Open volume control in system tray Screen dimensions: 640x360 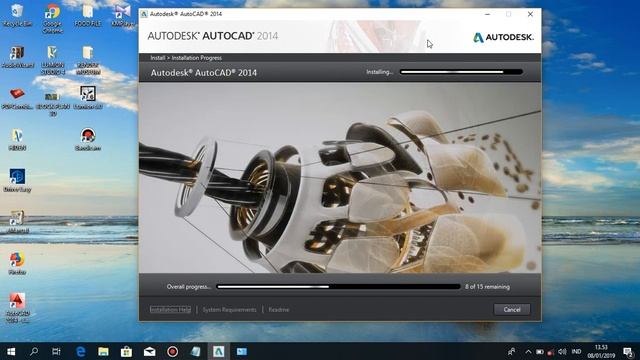(562, 351)
